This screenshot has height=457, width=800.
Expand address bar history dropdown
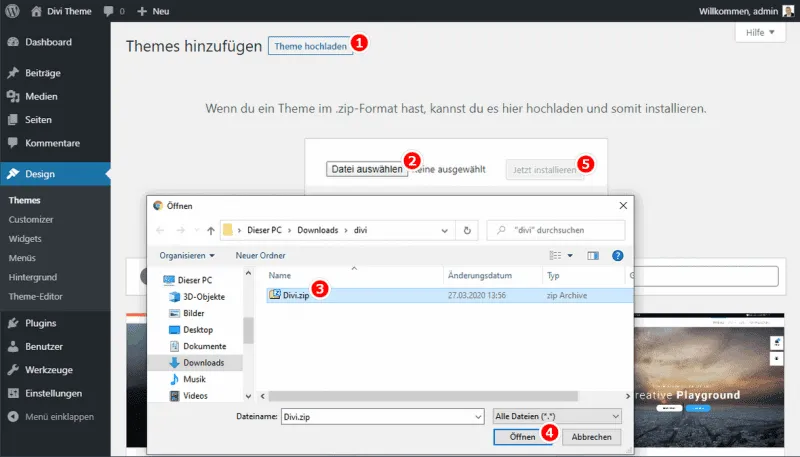click(x=444, y=231)
